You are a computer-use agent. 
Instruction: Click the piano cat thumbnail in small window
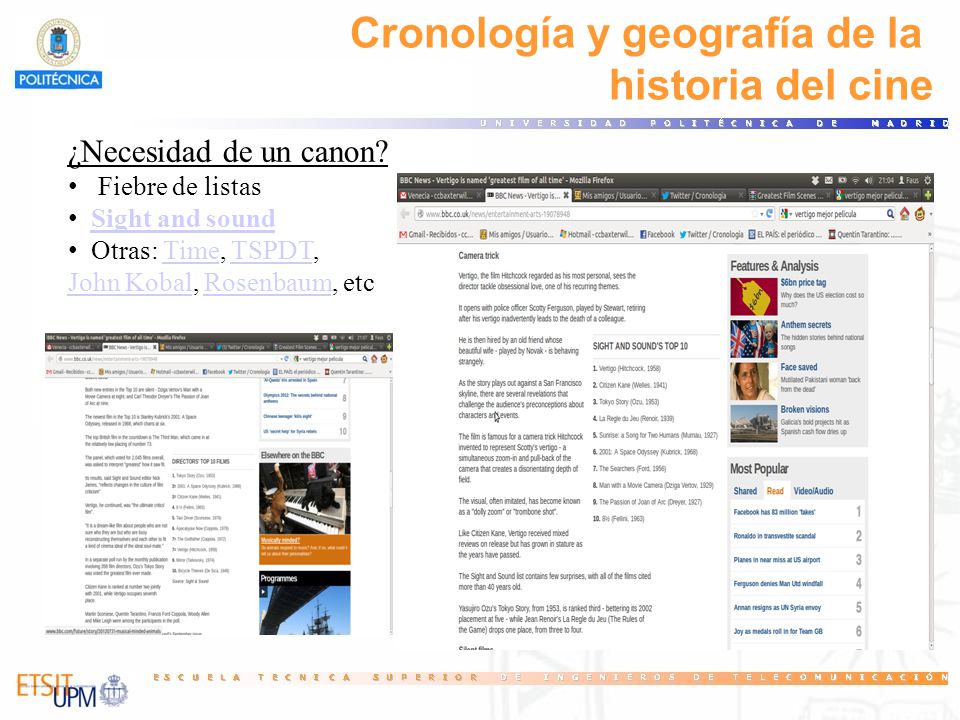click(x=305, y=498)
